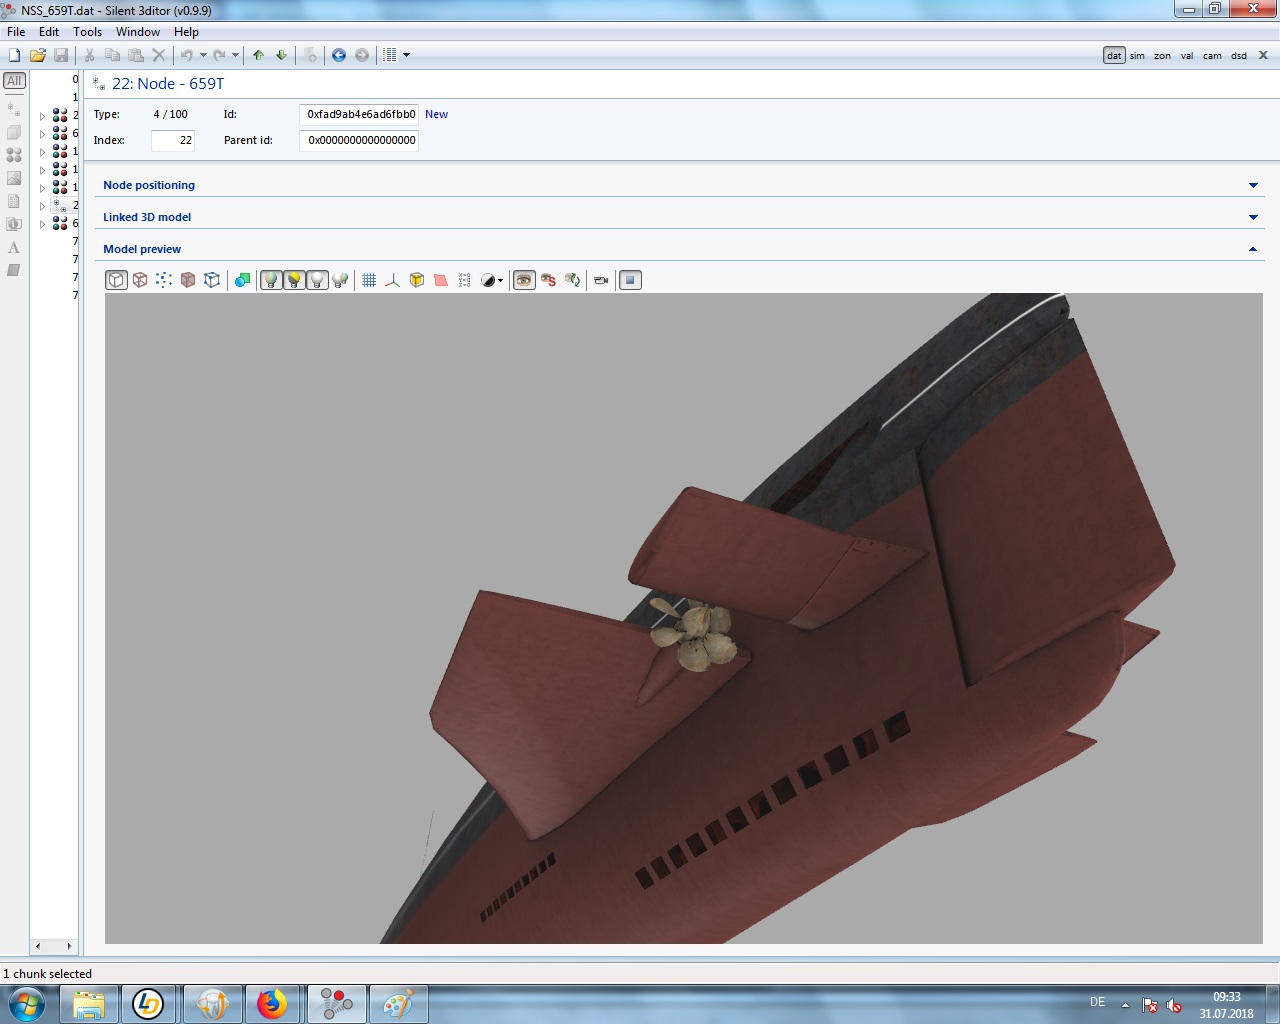Navigate back with the blue arrow
This screenshot has width=1280, height=1024.
pyautogui.click(x=339, y=55)
